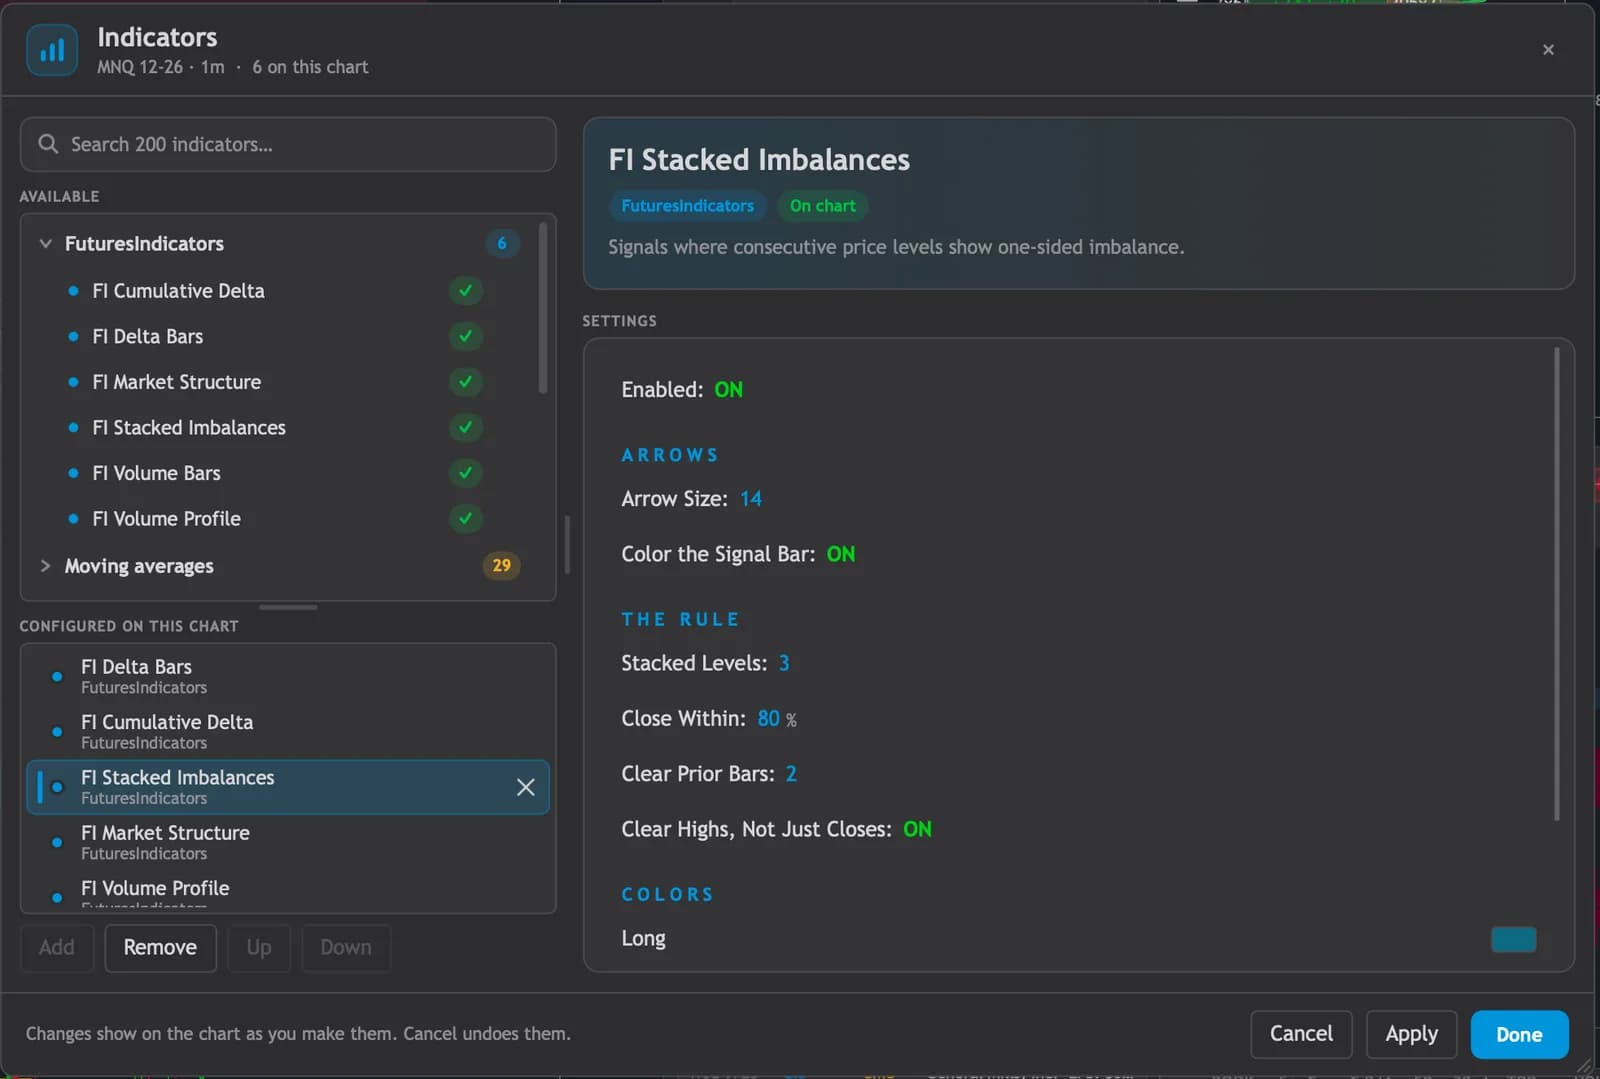Viewport: 1600px width, 1079px height.
Task: Expand the Moving averages group chevron
Action: pyautogui.click(x=45, y=565)
